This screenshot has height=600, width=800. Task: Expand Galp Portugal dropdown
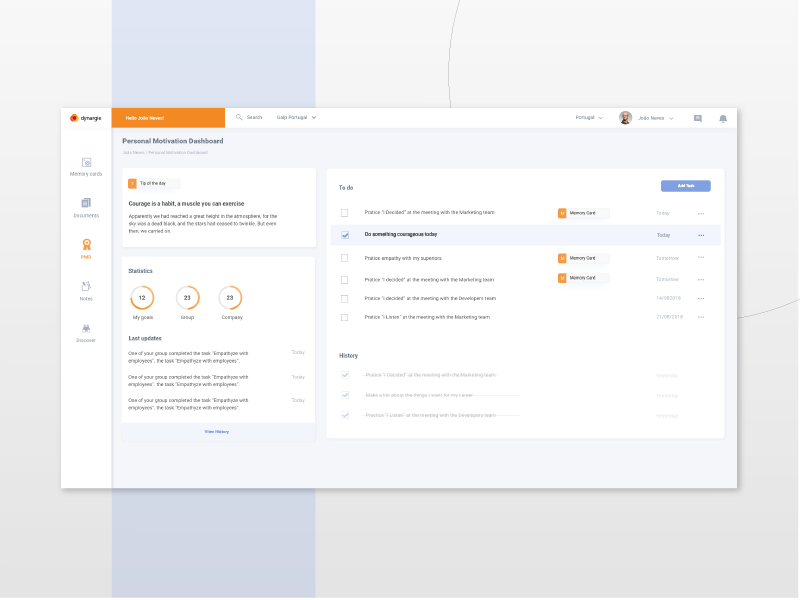(296, 117)
